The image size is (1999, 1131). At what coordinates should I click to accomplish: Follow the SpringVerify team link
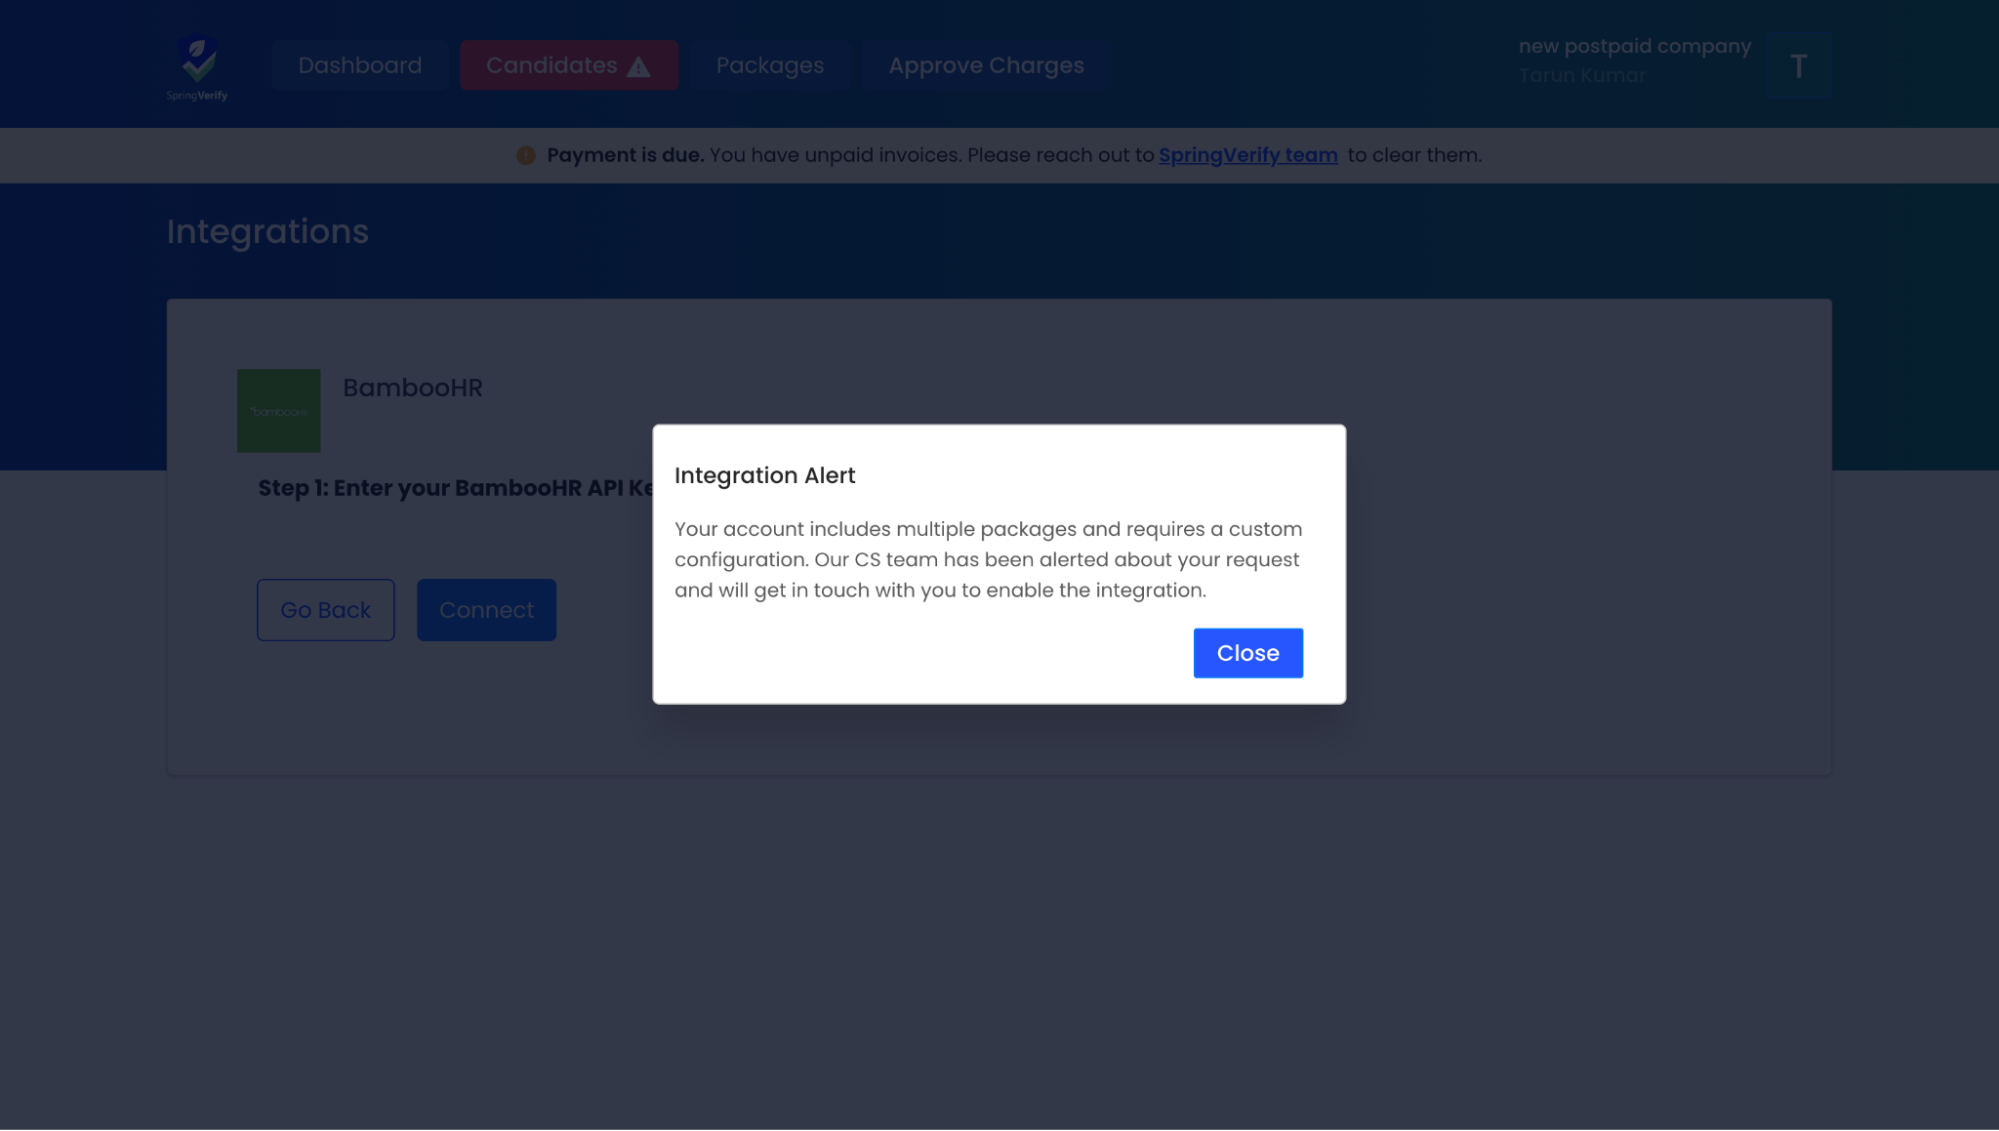pyautogui.click(x=1247, y=155)
